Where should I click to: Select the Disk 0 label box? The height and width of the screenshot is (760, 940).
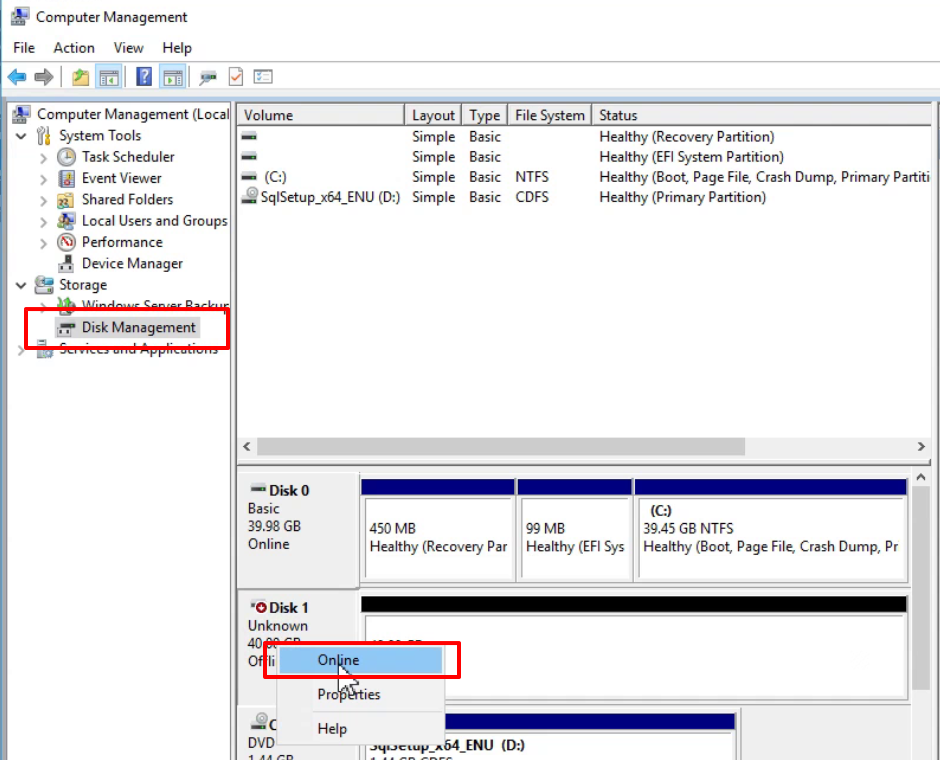pos(298,529)
